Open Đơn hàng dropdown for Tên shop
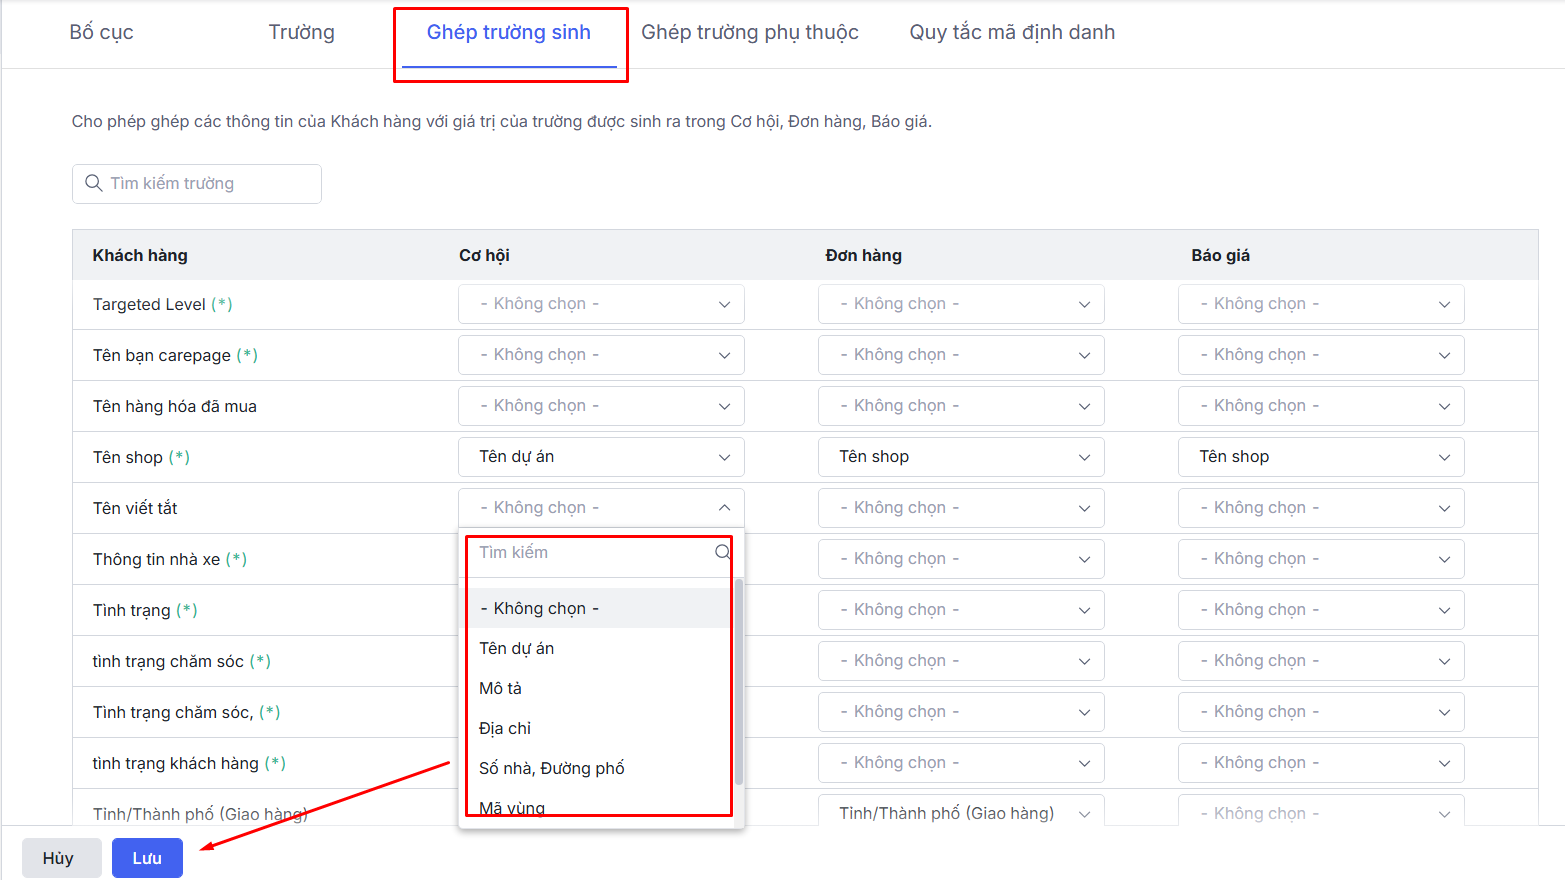 click(961, 457)
